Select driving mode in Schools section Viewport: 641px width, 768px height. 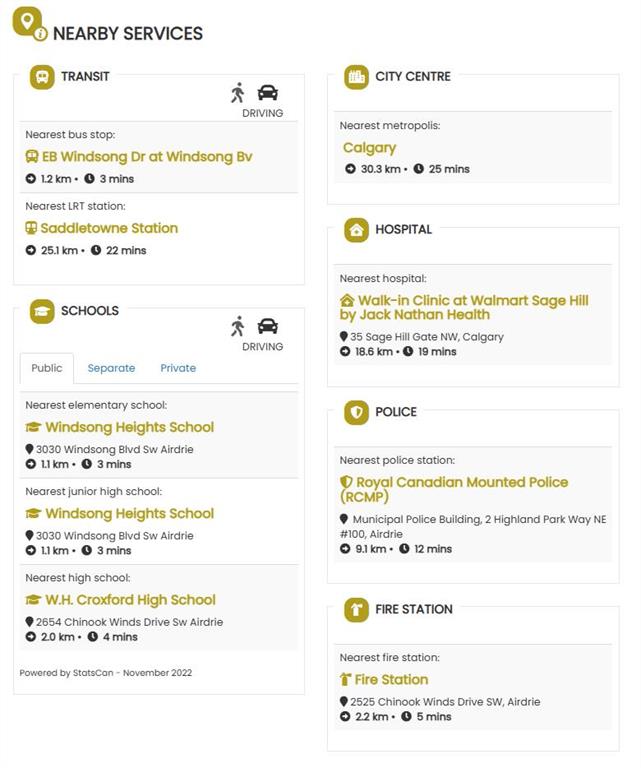tap(267, 326)
